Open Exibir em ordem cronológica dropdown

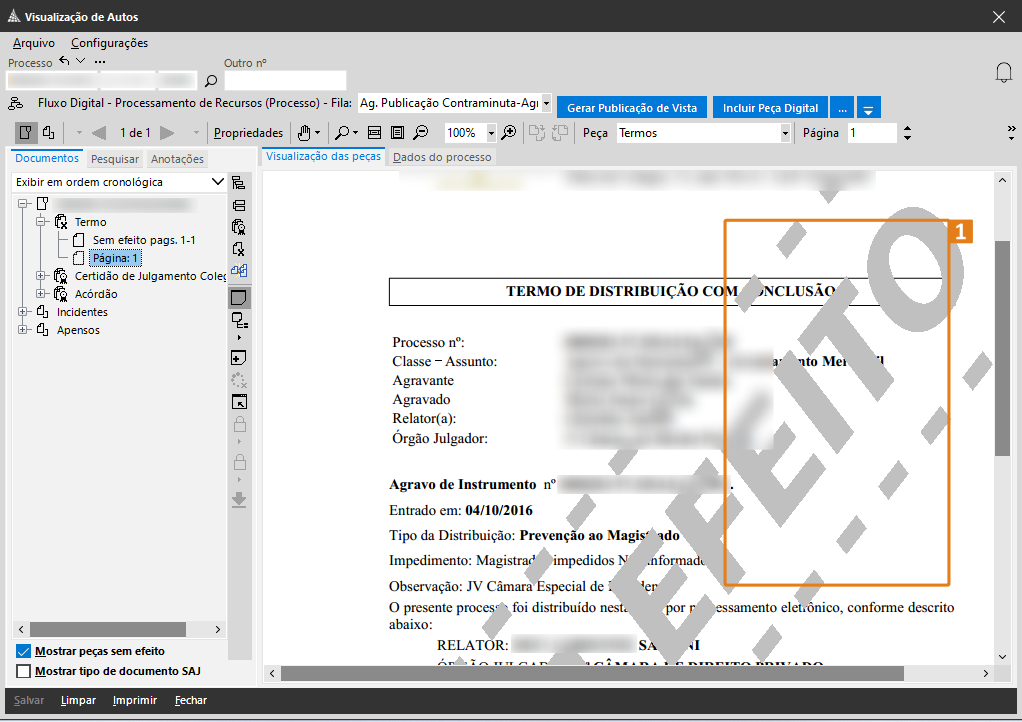pyautogui.click(x=218, y=182)
